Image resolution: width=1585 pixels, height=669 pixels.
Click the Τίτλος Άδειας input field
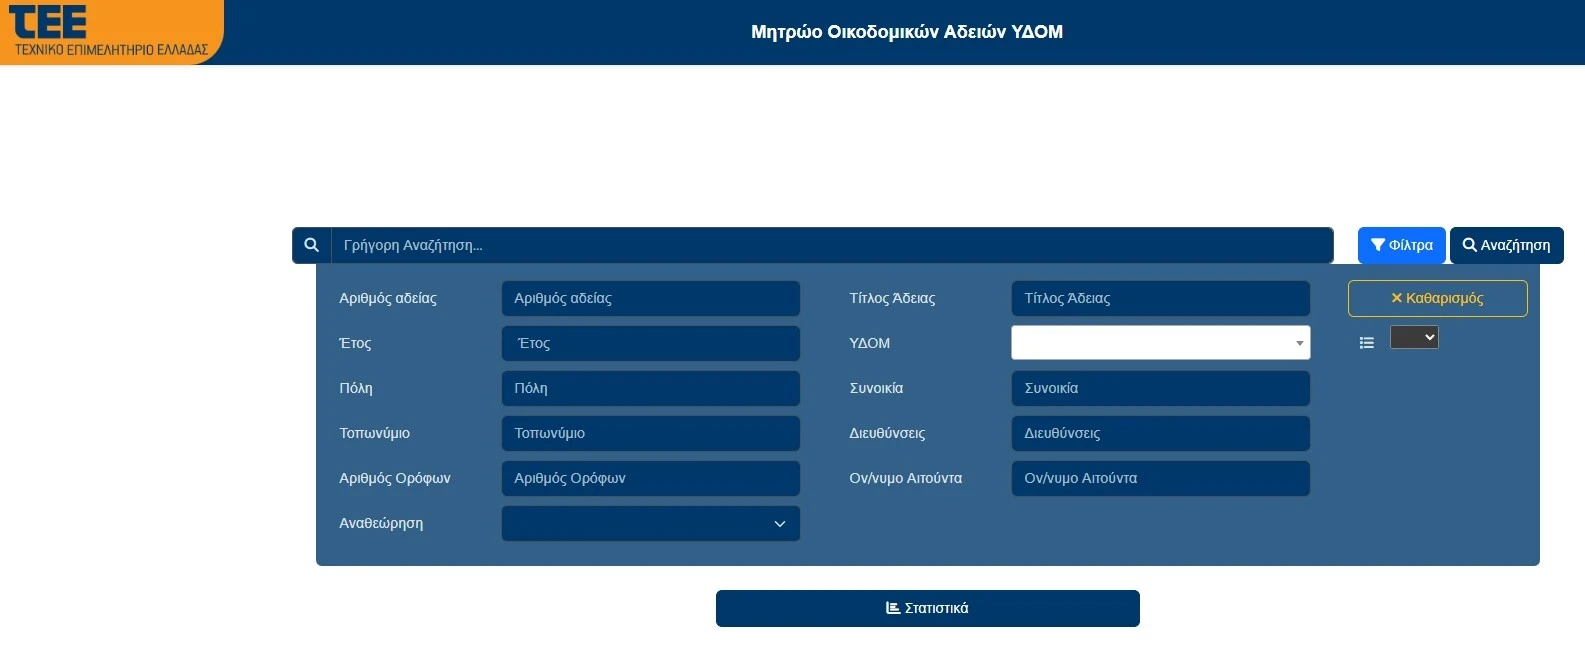tap(1160, 298)
